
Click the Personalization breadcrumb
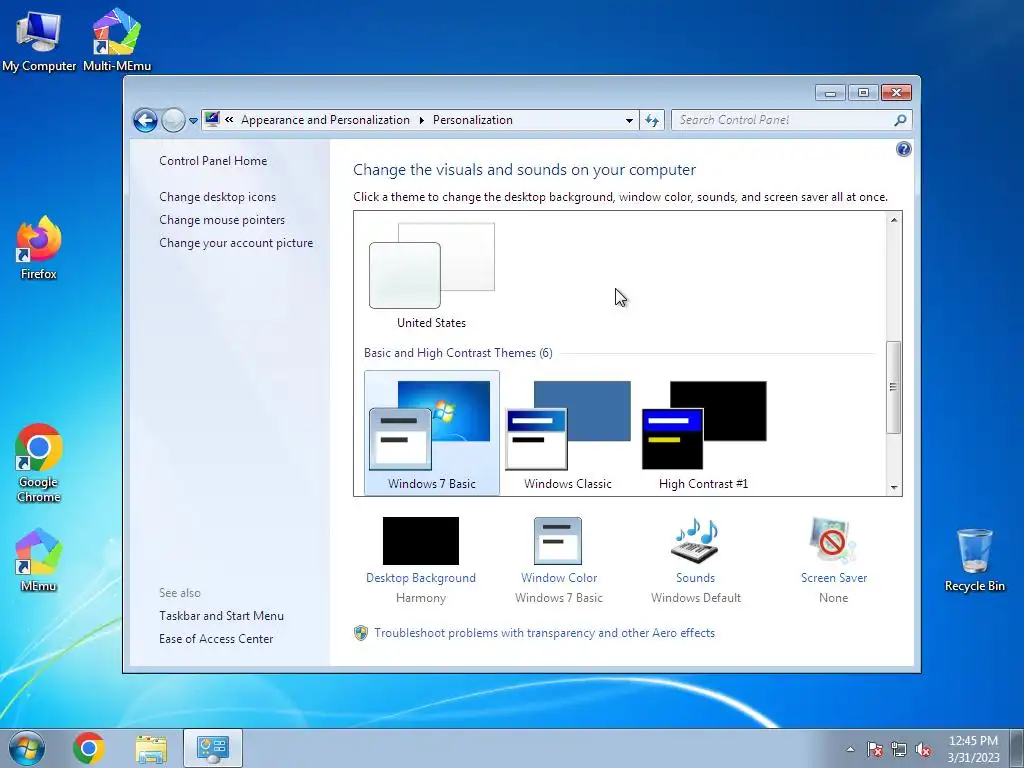point(473,120)
